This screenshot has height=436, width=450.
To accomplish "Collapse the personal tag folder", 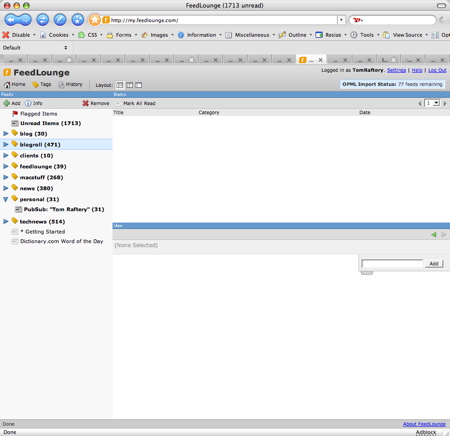I will (x=6, y=199).
